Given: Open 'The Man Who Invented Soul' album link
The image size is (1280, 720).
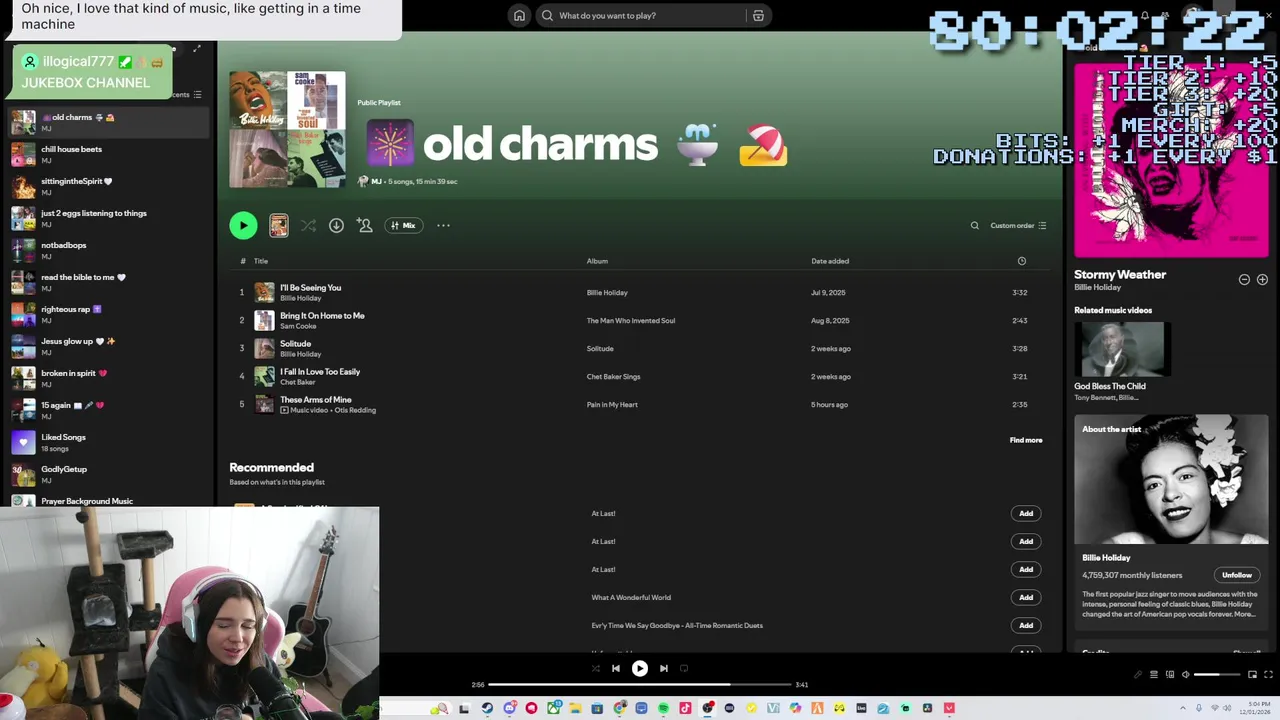Looking at the screenshot, I should click(630, 320).
